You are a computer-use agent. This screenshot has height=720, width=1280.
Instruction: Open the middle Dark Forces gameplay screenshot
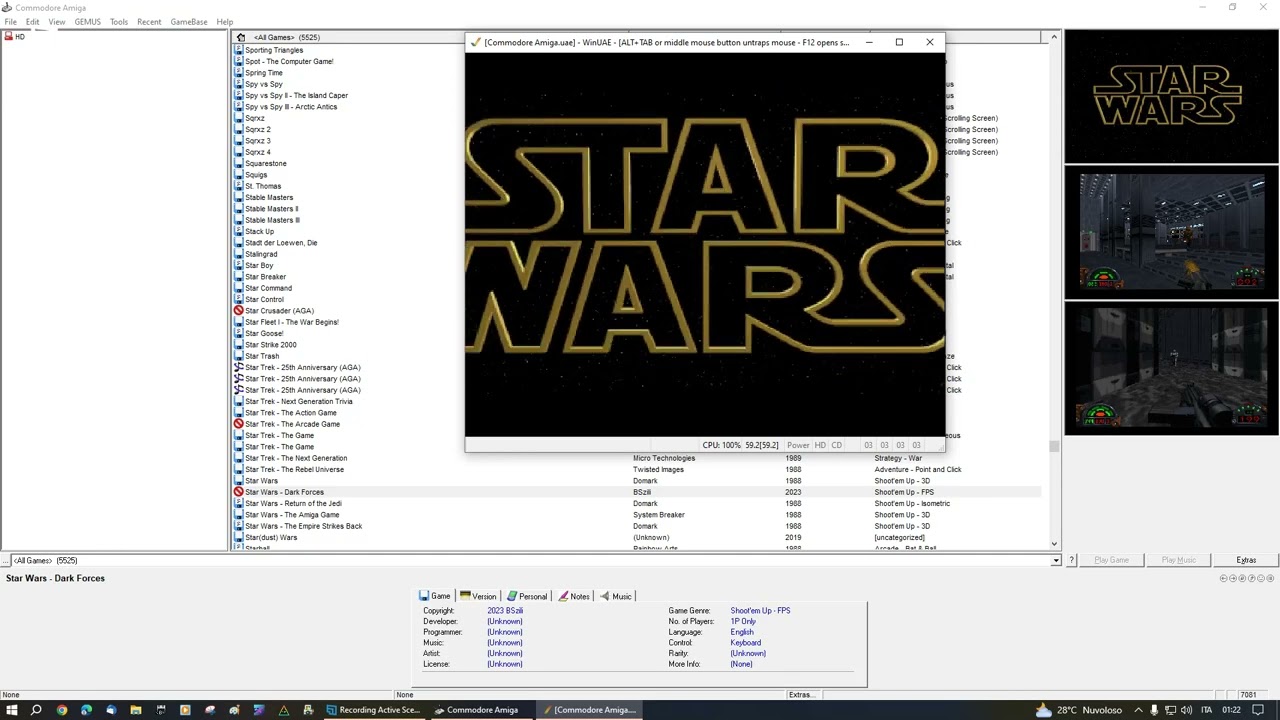pyautogui.click(x=1171, y=232)
